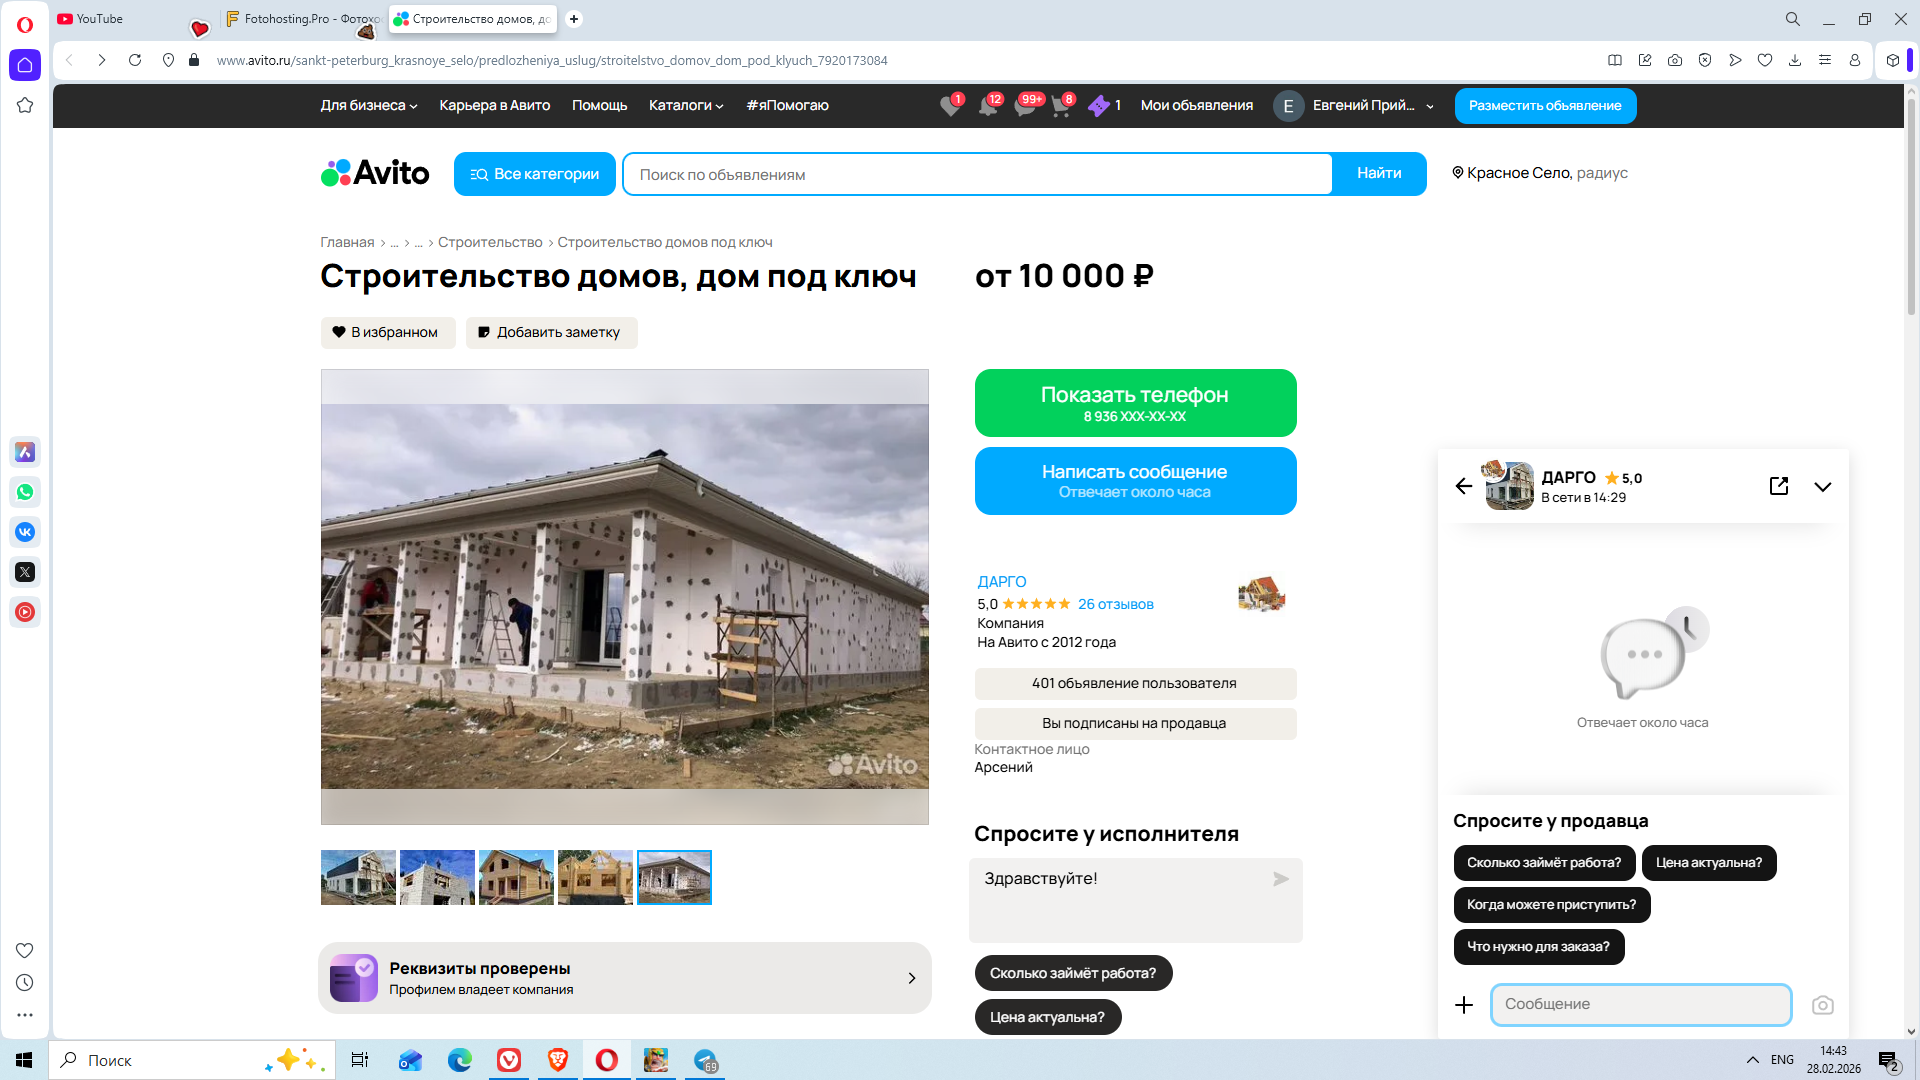The width and height of the screenshot is (1920, 1080).
Task: Send the 'Здравствуйте!' message arrow
Action: coord(1280,879)
